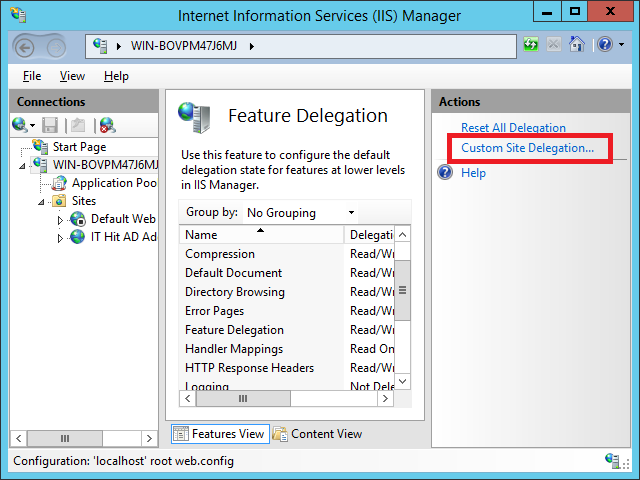Click the Create New Connection globe icon
Image resolution: width=640 pixels, height=480 pixels.
tap(20, 124)
